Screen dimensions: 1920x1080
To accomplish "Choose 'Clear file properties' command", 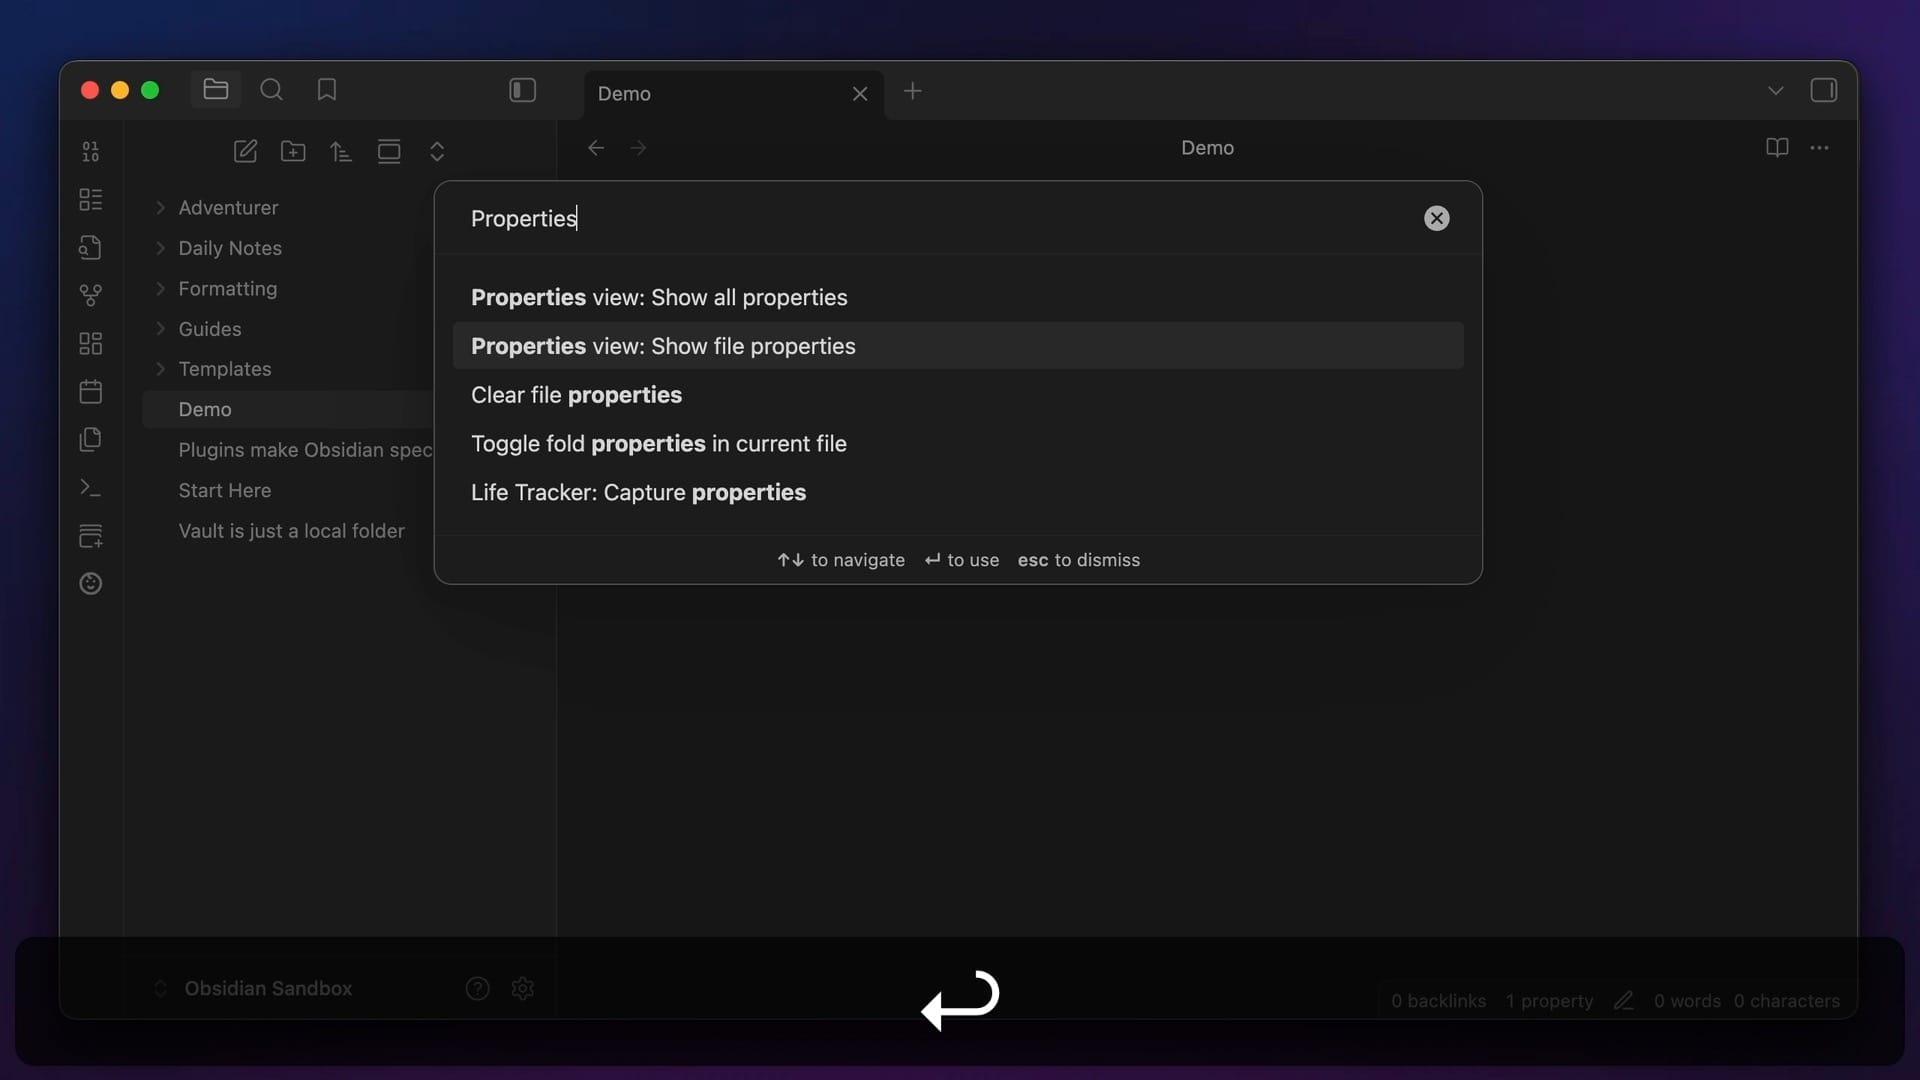I will tap(576, 395).
